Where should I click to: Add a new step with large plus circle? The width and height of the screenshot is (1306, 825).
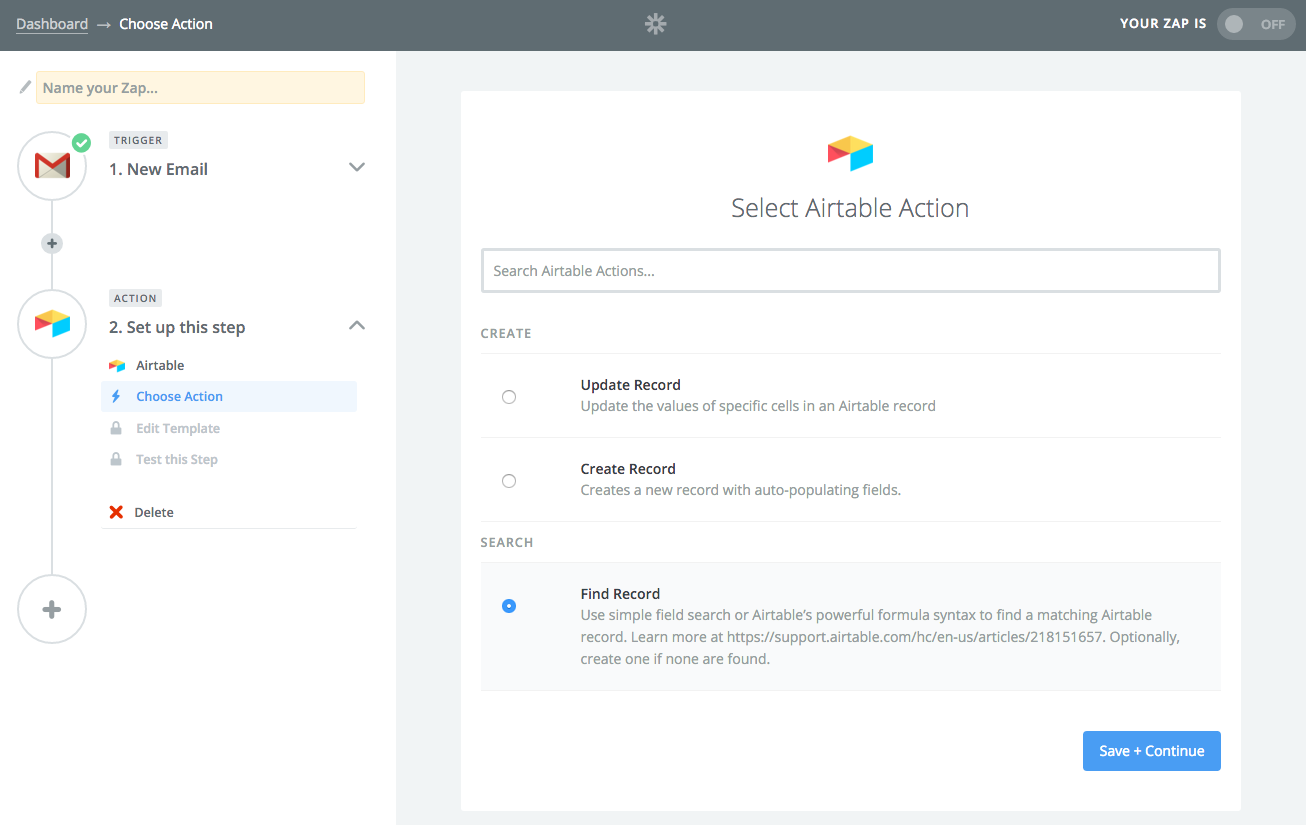(52, 609)
